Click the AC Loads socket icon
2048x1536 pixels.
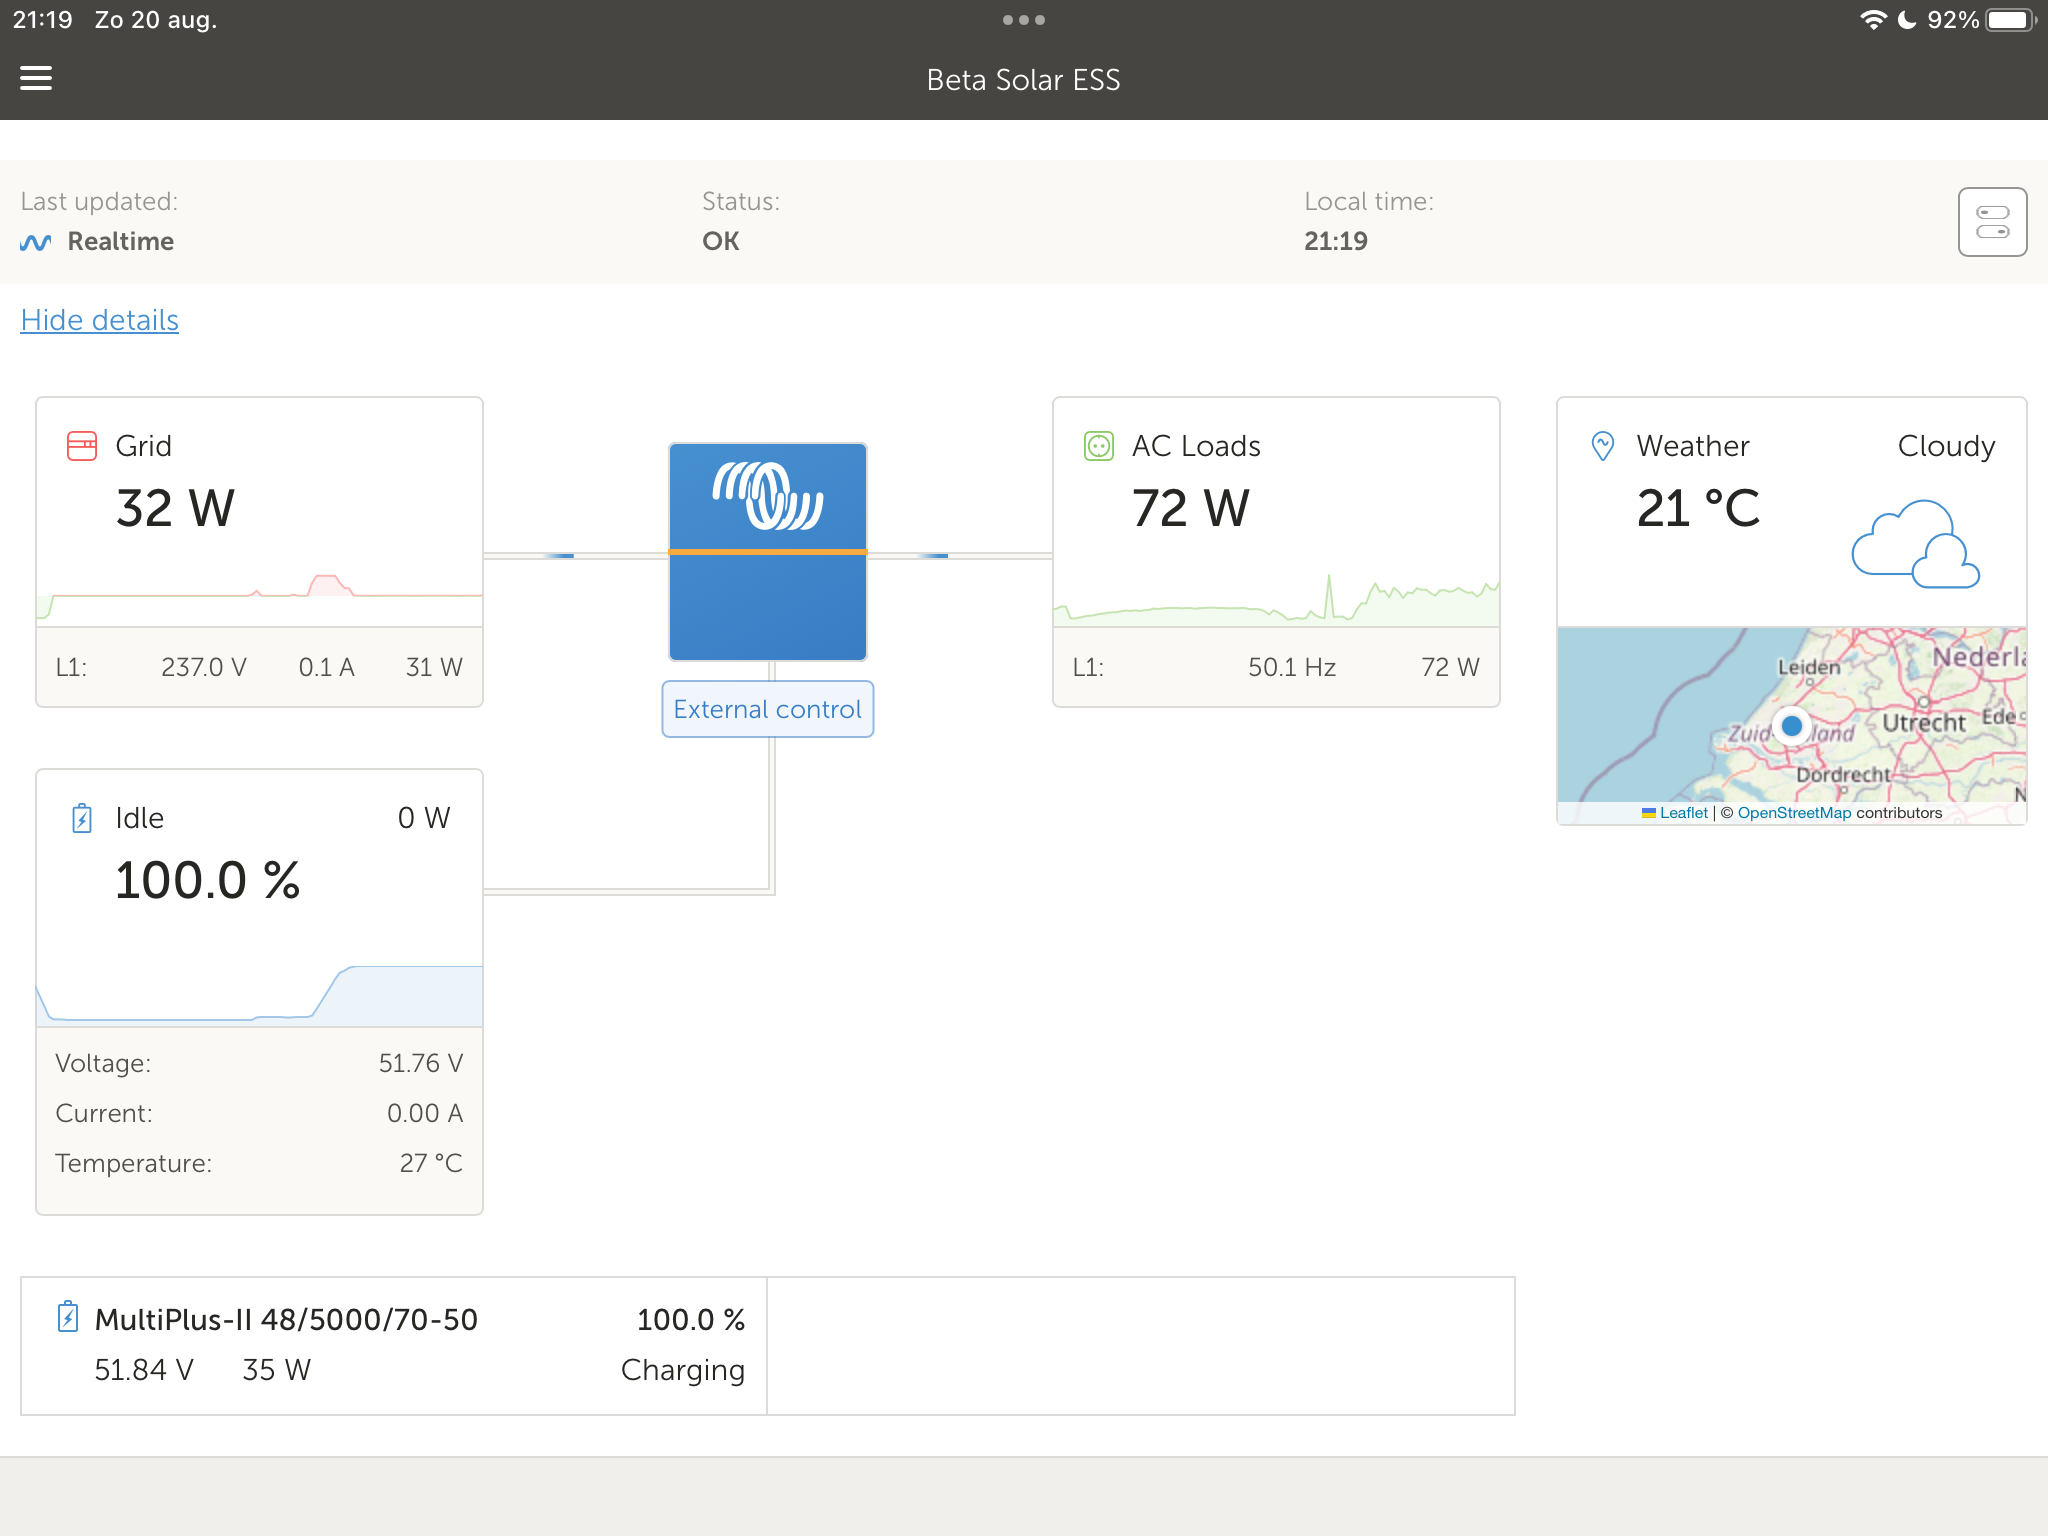(x=1098, y=446)
